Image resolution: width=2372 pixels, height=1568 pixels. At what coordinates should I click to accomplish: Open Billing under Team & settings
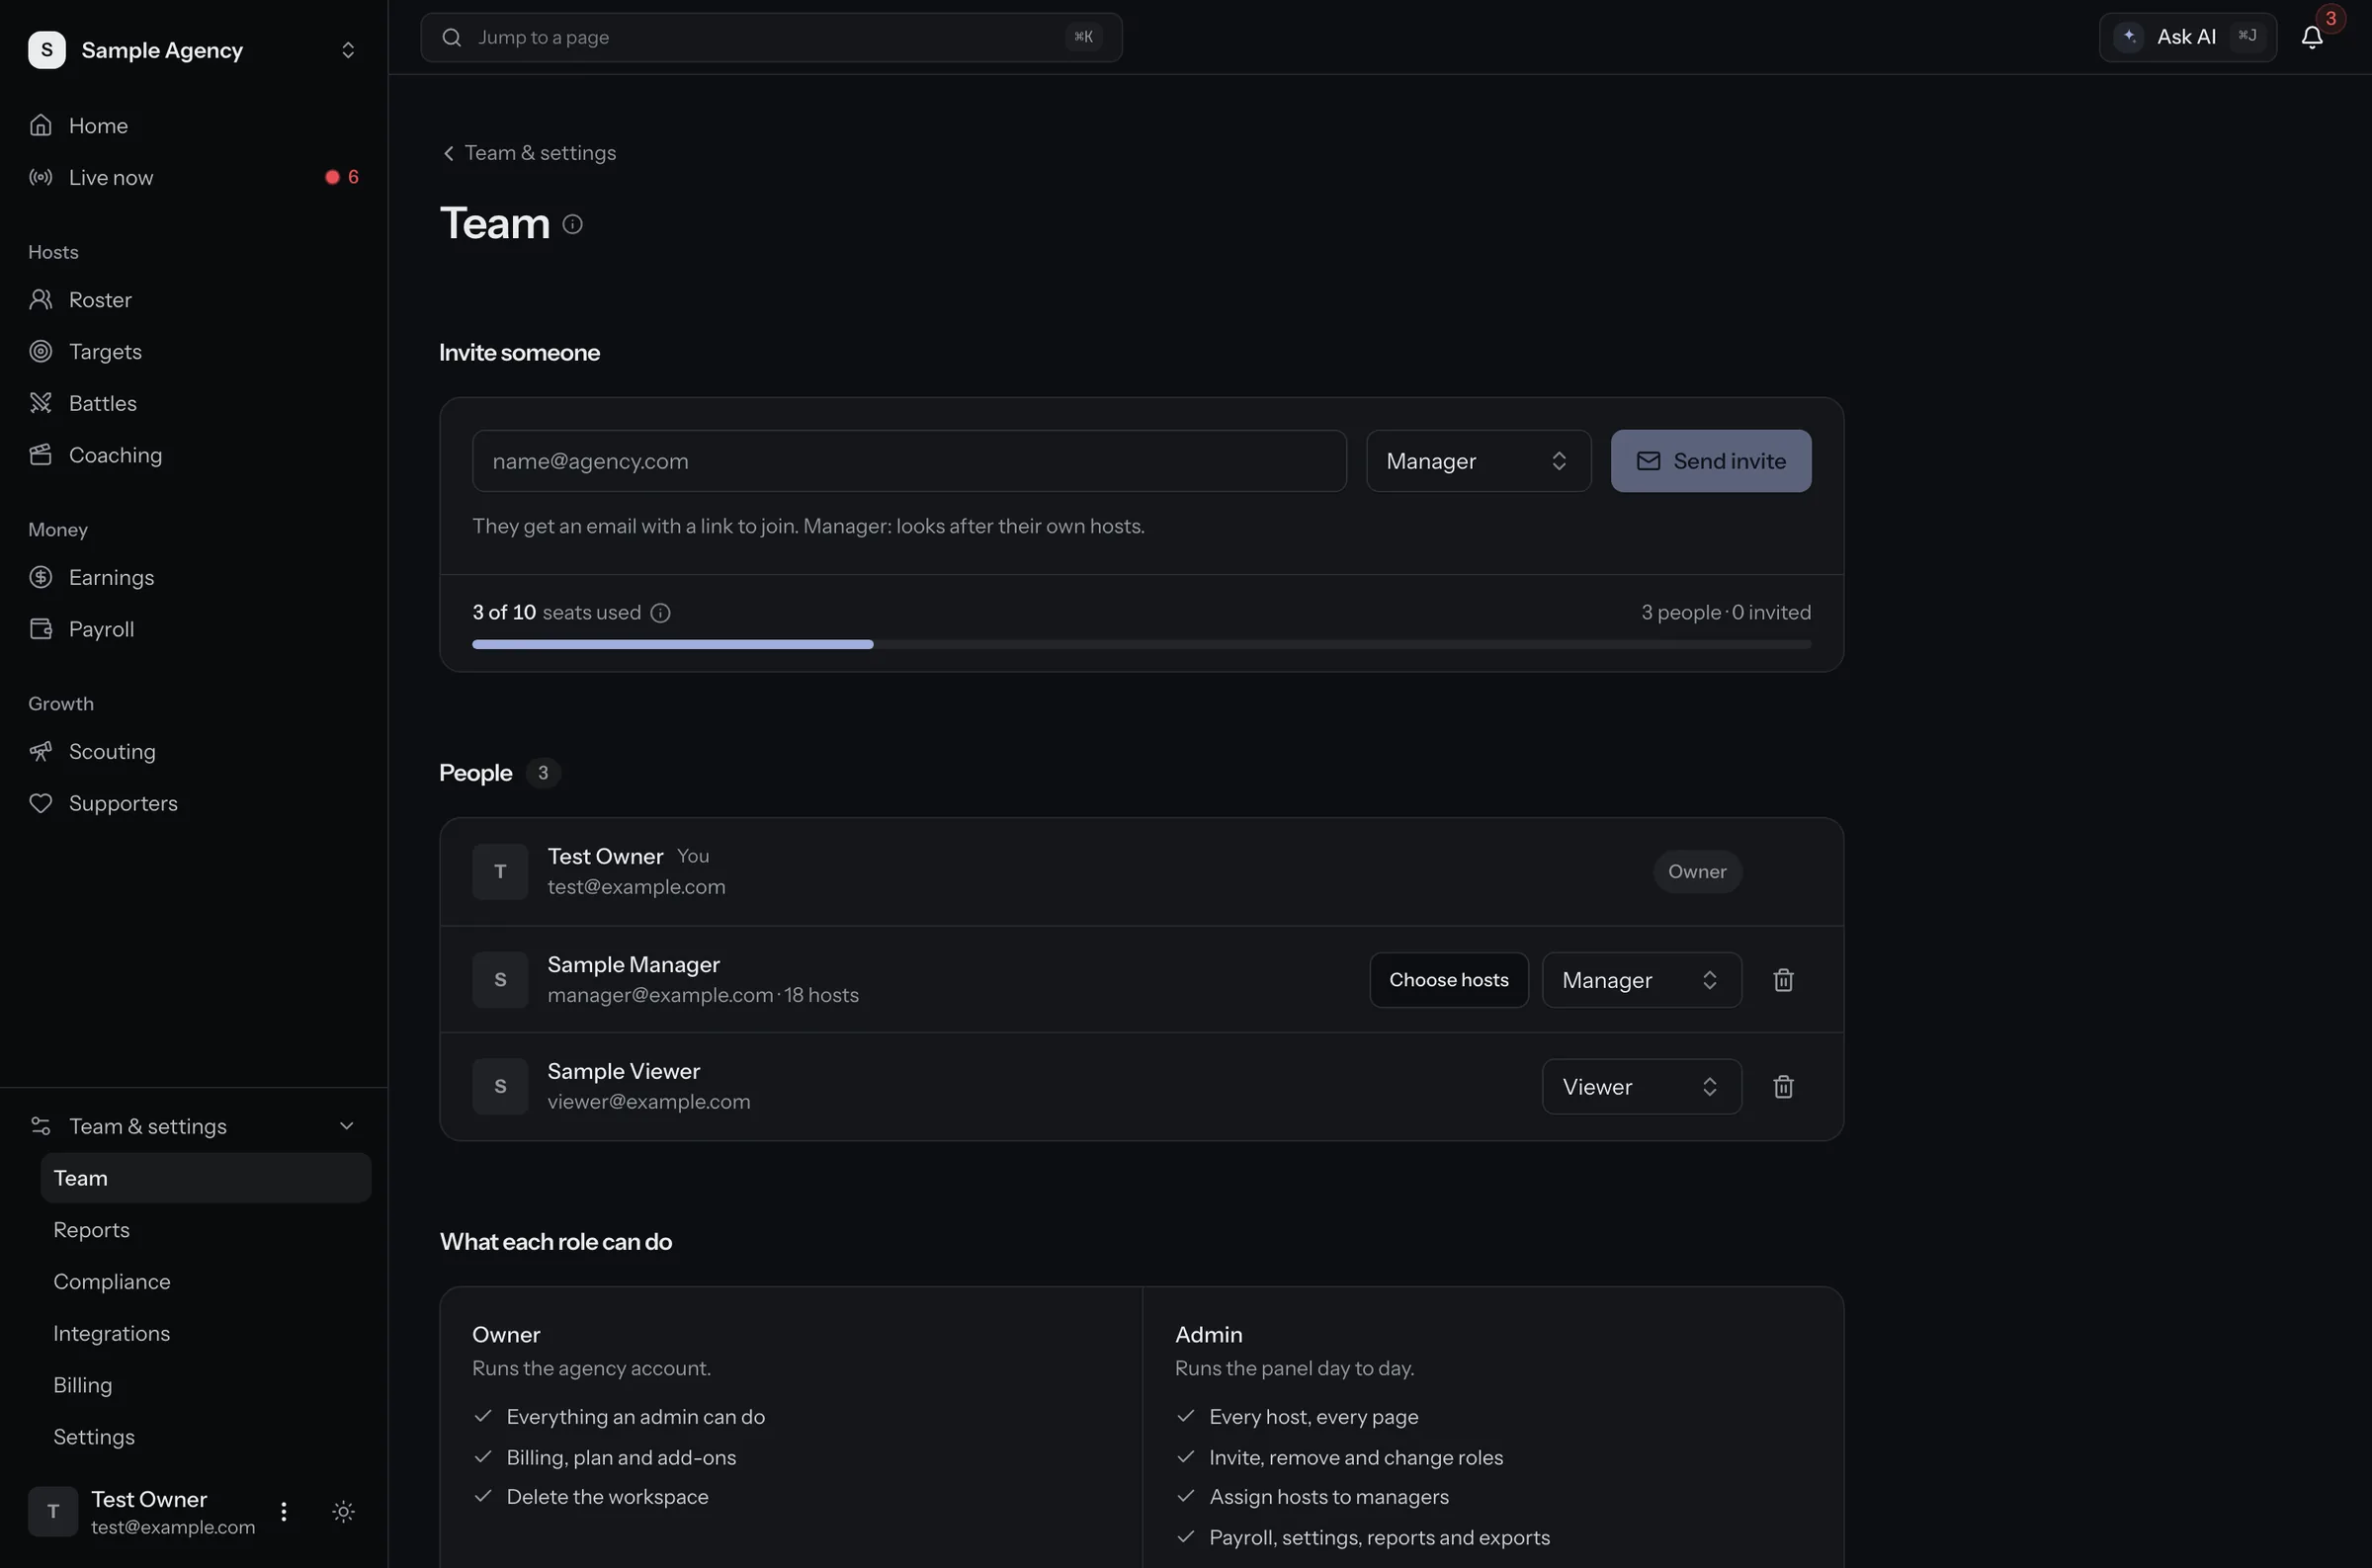click(x=205, y=1386)
